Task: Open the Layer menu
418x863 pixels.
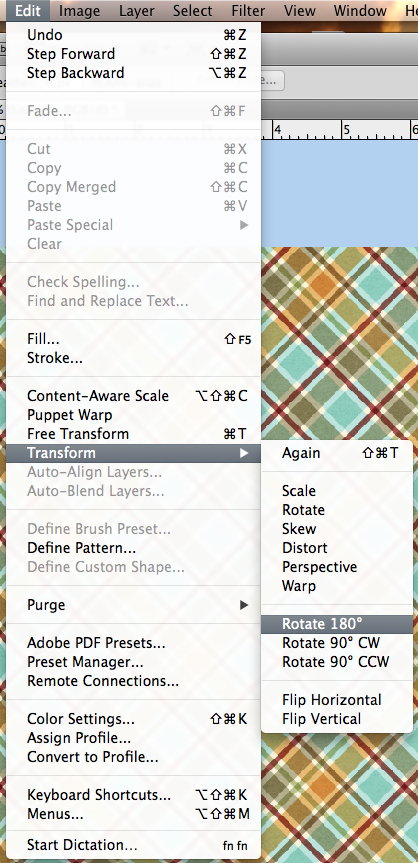Action: (x=137, y=10)
